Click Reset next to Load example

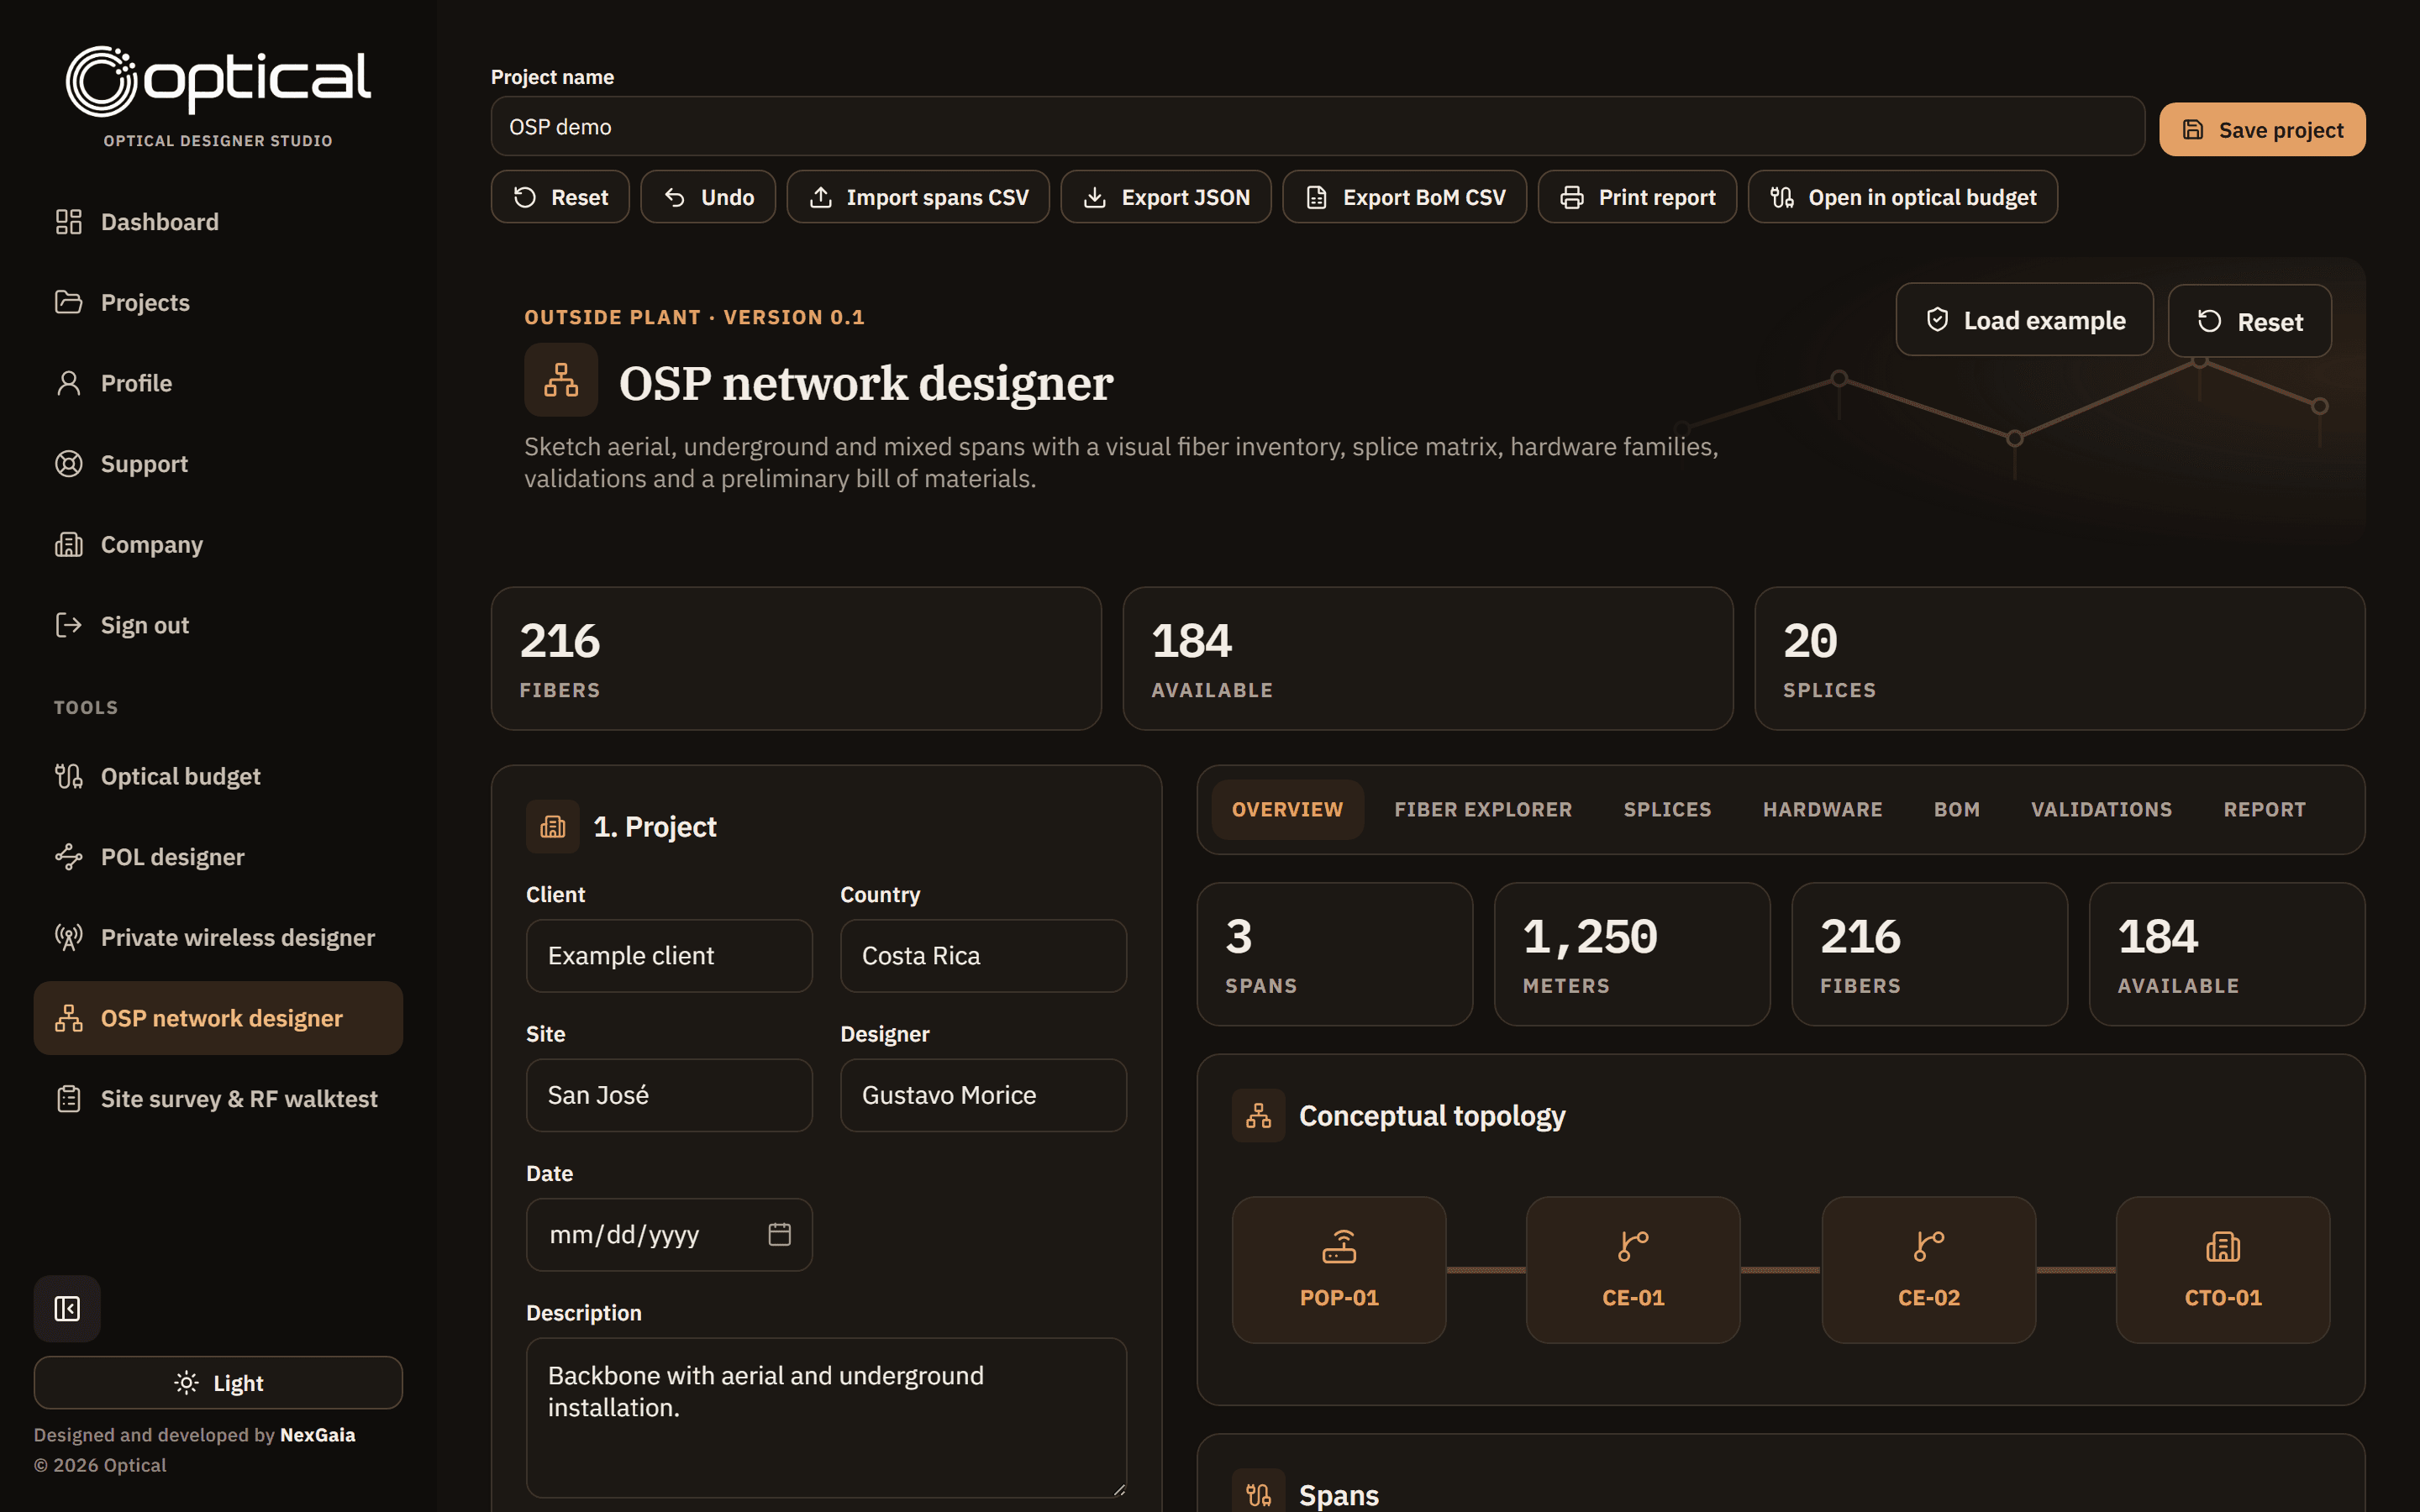[x=2250, y=321]
